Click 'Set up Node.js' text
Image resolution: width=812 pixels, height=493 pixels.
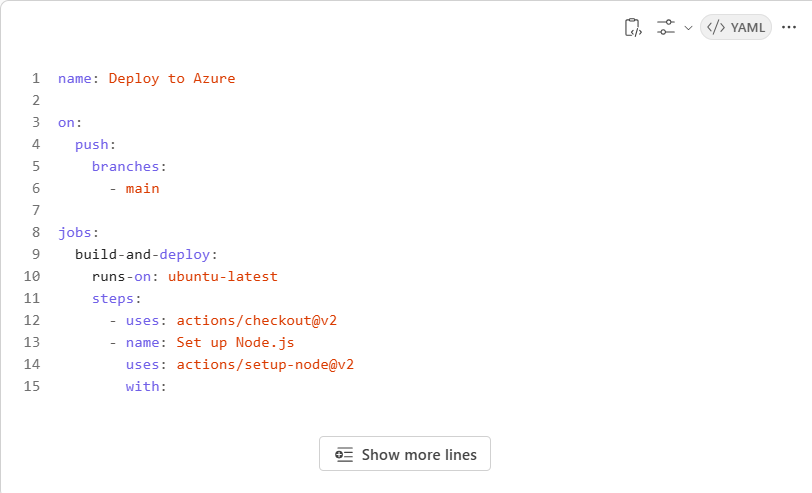click(235, 342)
